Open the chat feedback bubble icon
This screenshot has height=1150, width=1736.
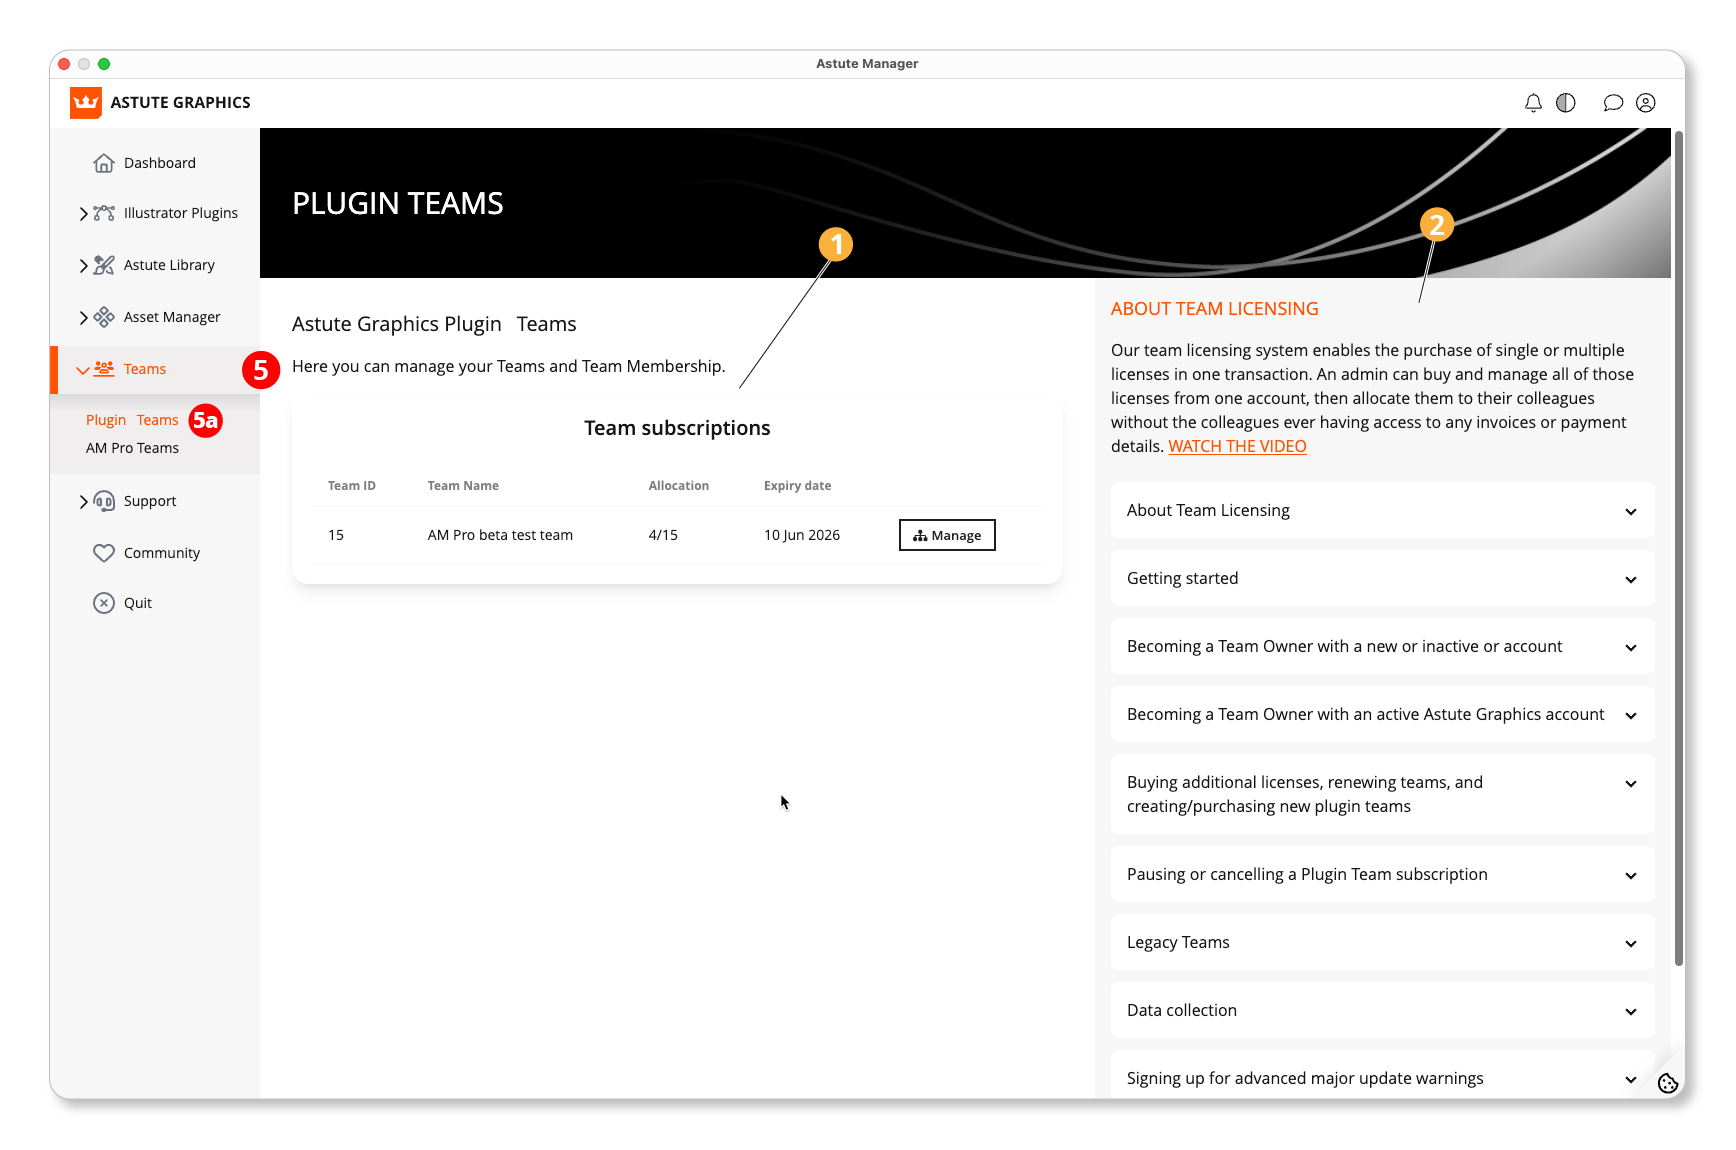tap(1613, 102)
